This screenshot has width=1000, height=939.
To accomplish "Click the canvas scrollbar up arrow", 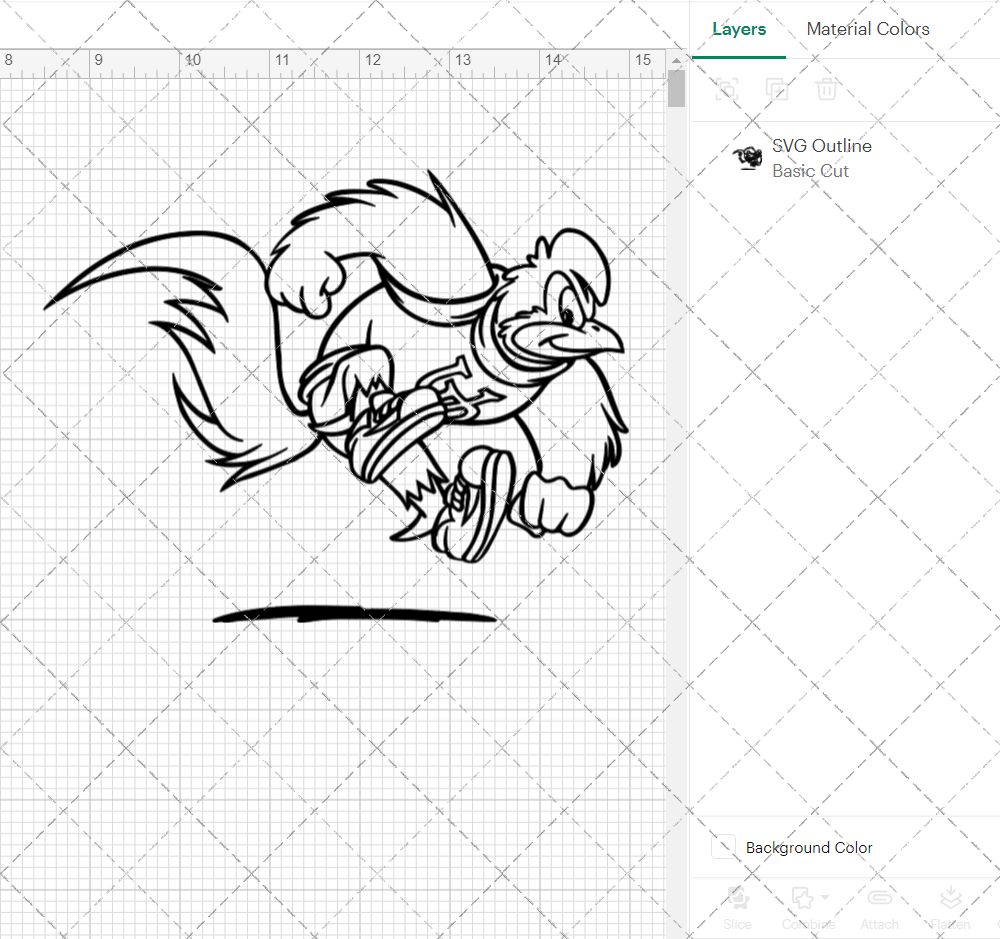I will click(676, 61).
